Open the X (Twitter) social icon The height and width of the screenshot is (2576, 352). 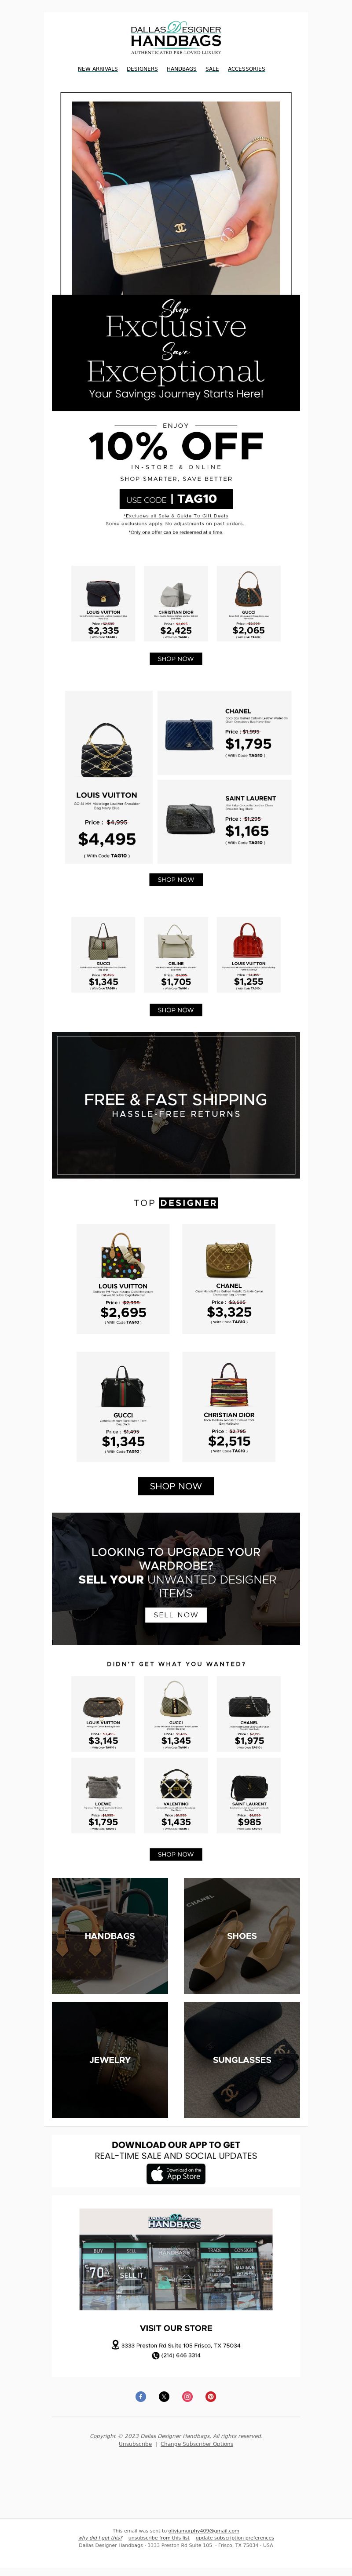pos(164,2397)
